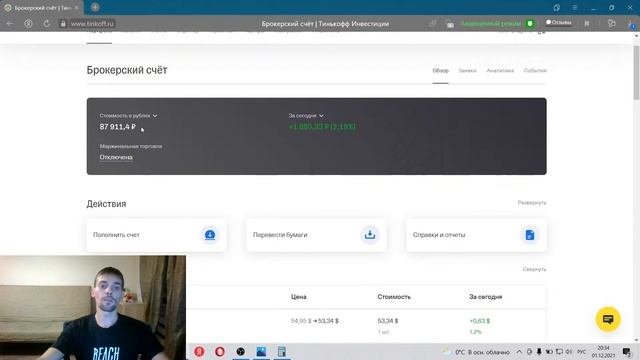This screenshot has height=360, width=640.
Task: Open the dark round app in taskbar
Action: click(x=241, y=351)
